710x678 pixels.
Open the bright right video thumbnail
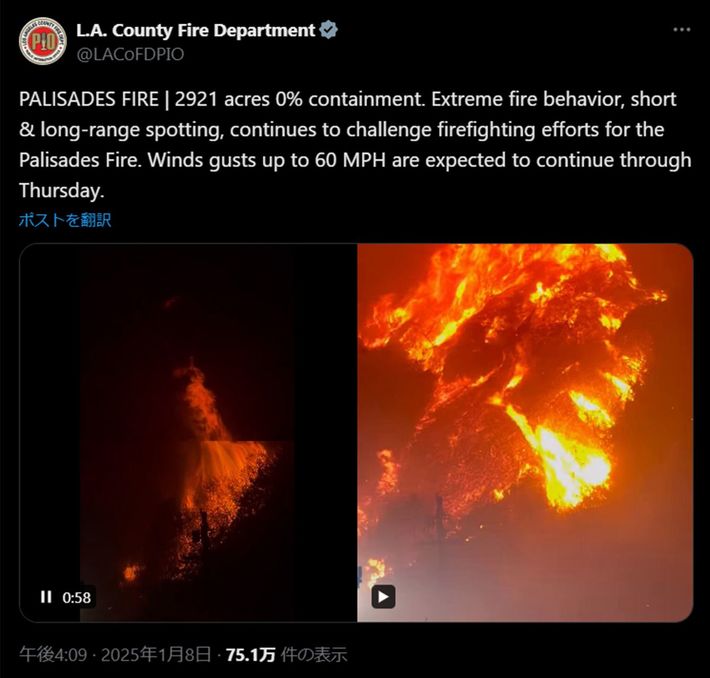click(x=525, y=433)
